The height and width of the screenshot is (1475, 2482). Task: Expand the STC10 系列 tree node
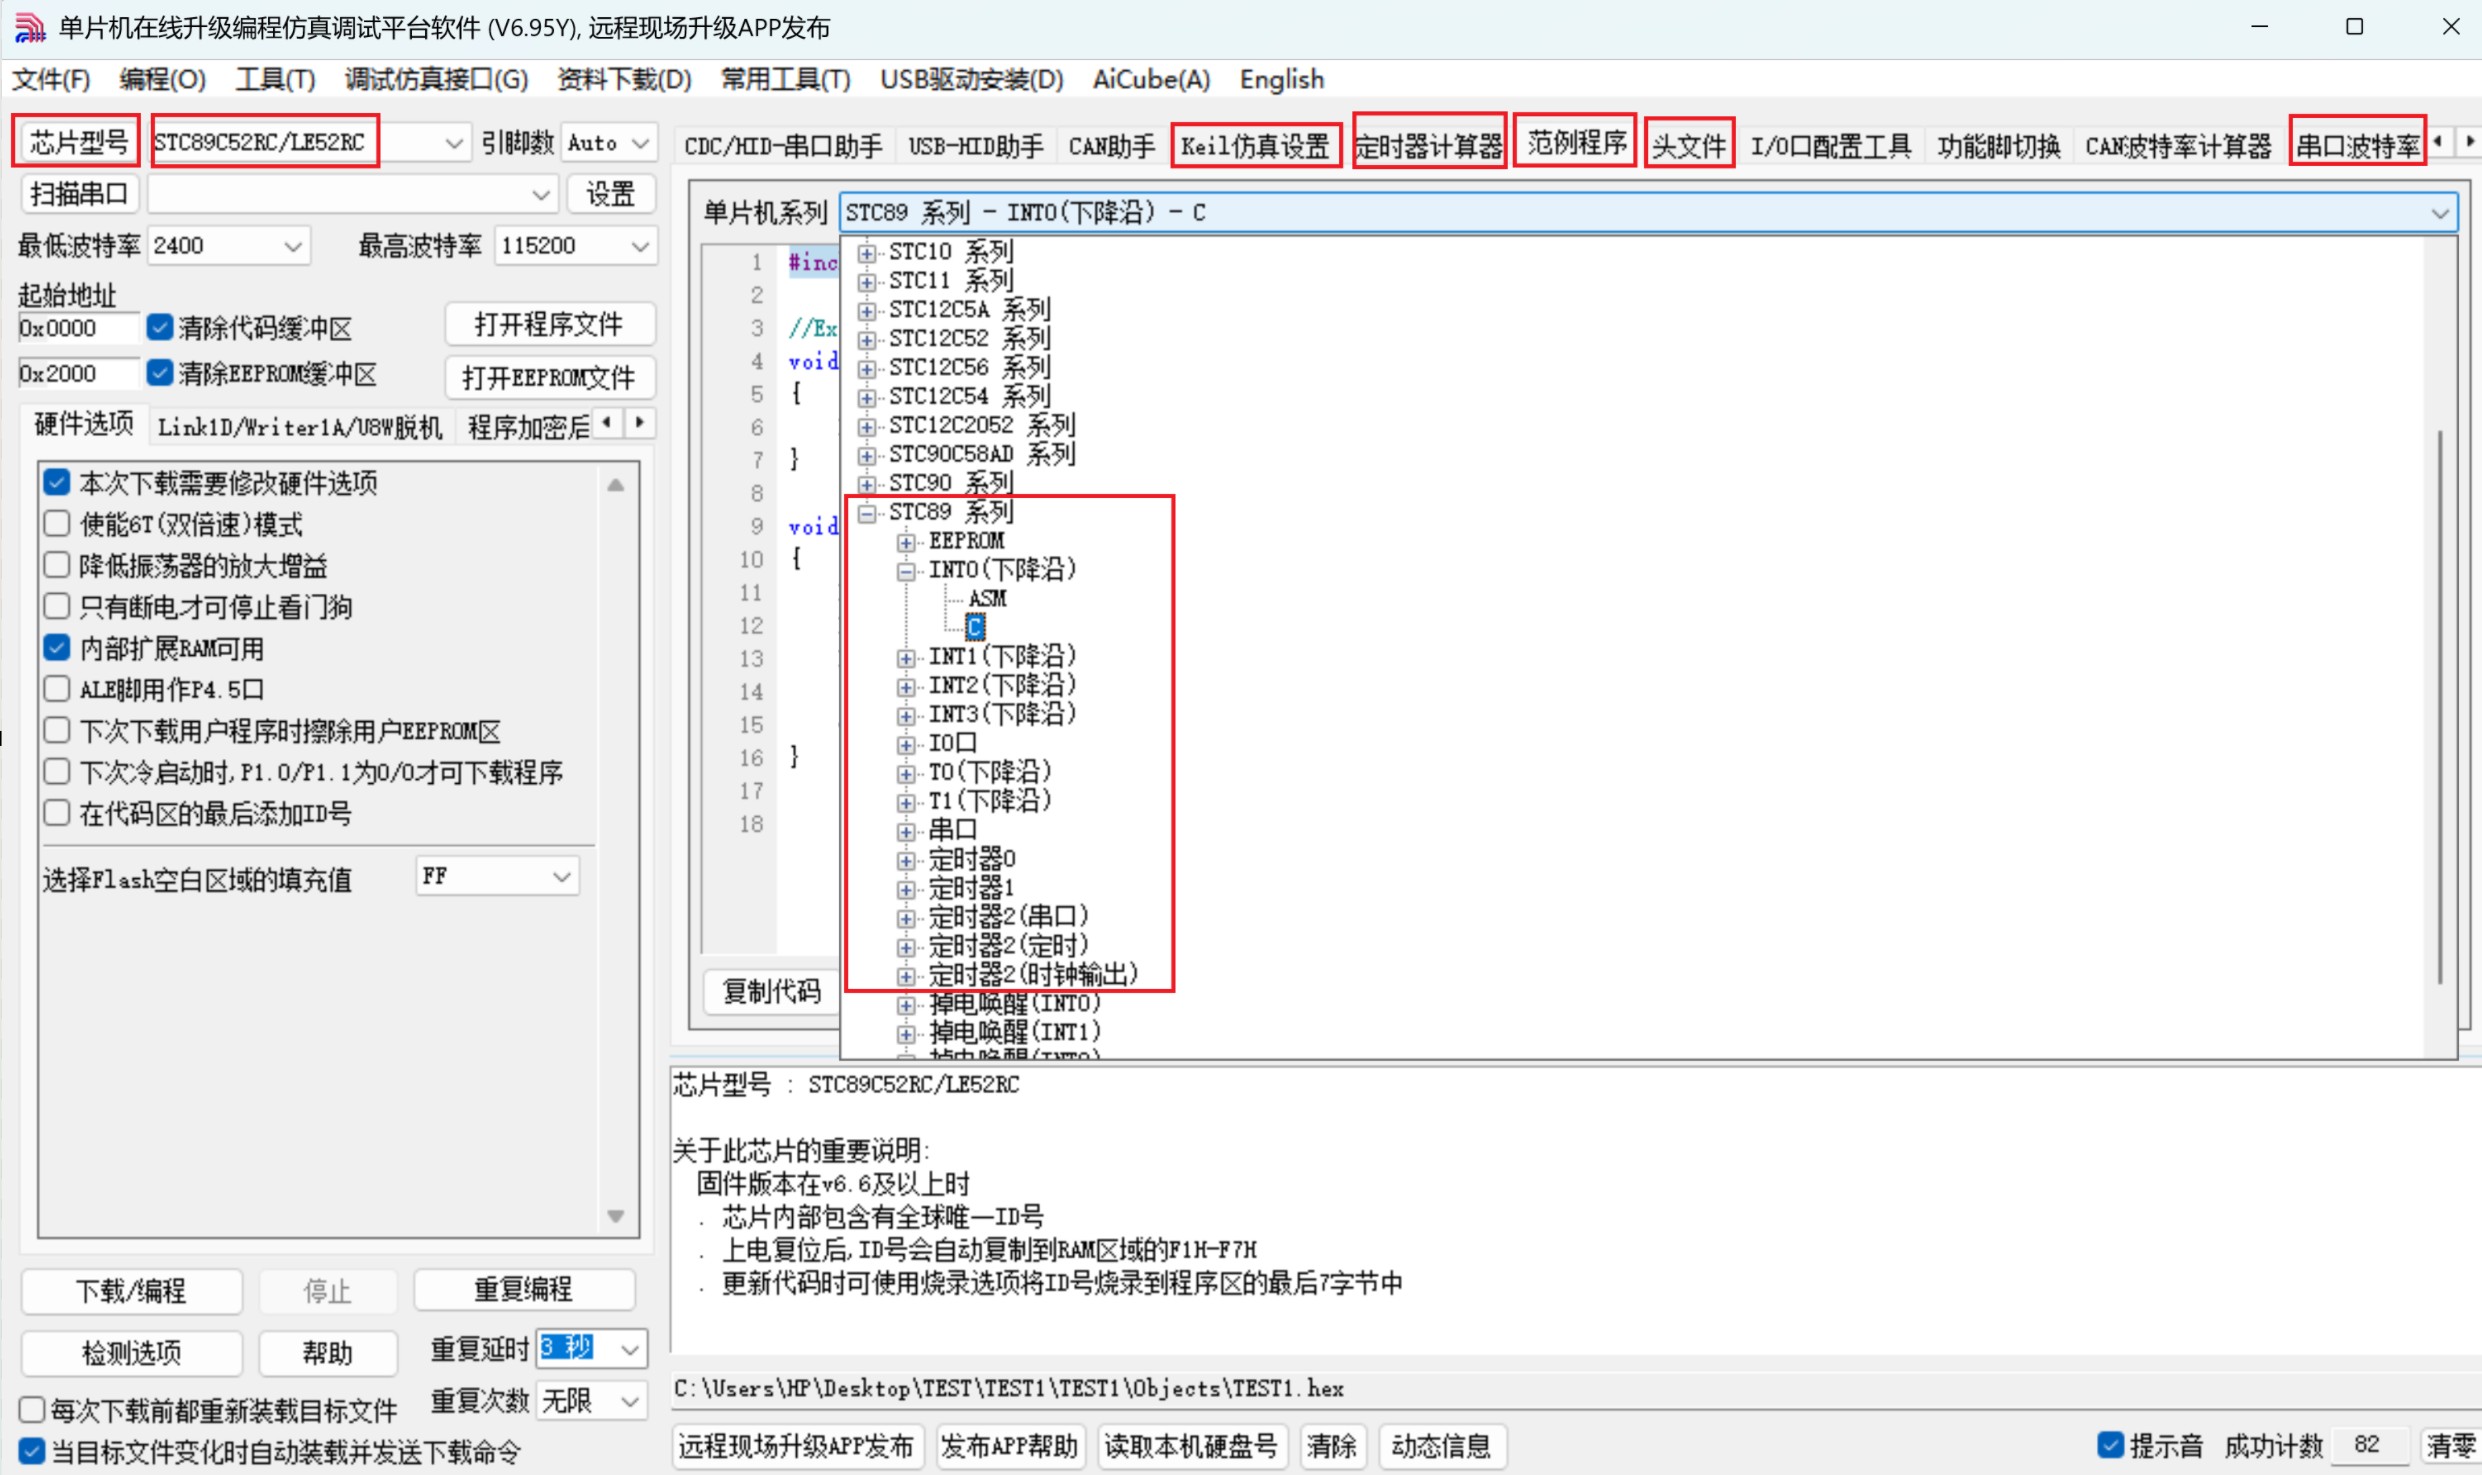point(866,253)
